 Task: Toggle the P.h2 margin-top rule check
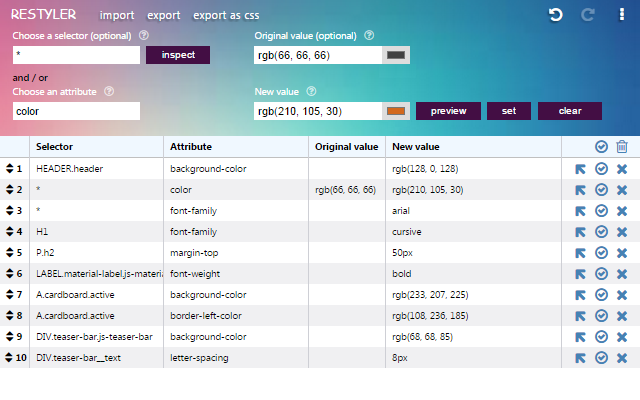point(601,253)
